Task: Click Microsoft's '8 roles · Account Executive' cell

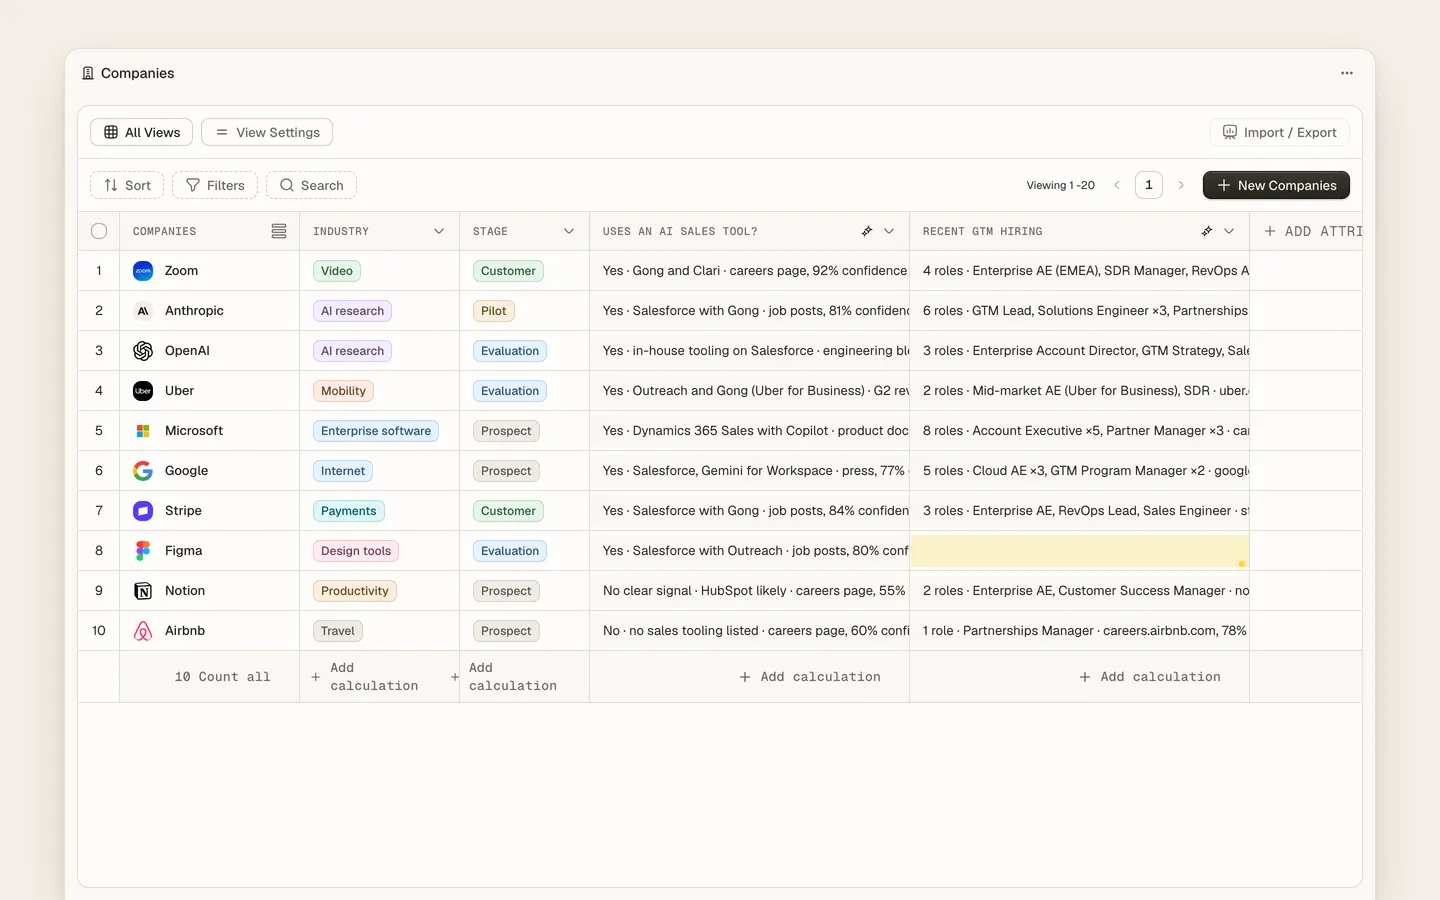Action: pos(1080,431)
